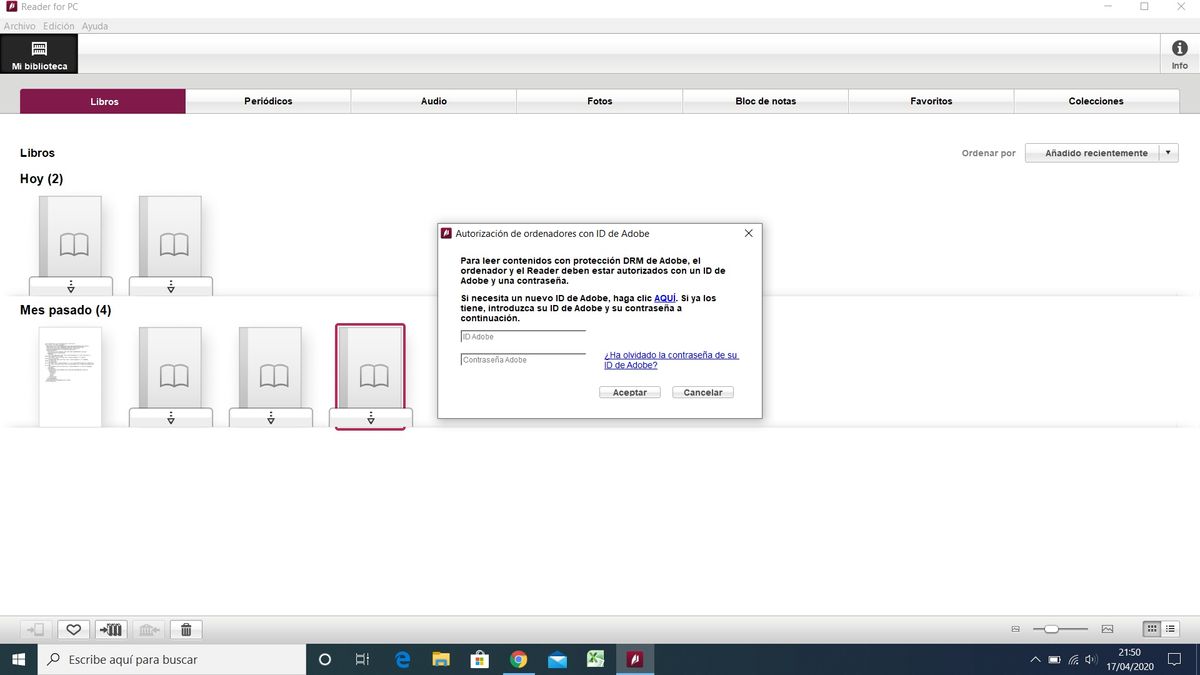Viewport: 1200px width, 675px height.
Task: Open Google Chrome from the taskbar
Action: click(x=518, y=659)
